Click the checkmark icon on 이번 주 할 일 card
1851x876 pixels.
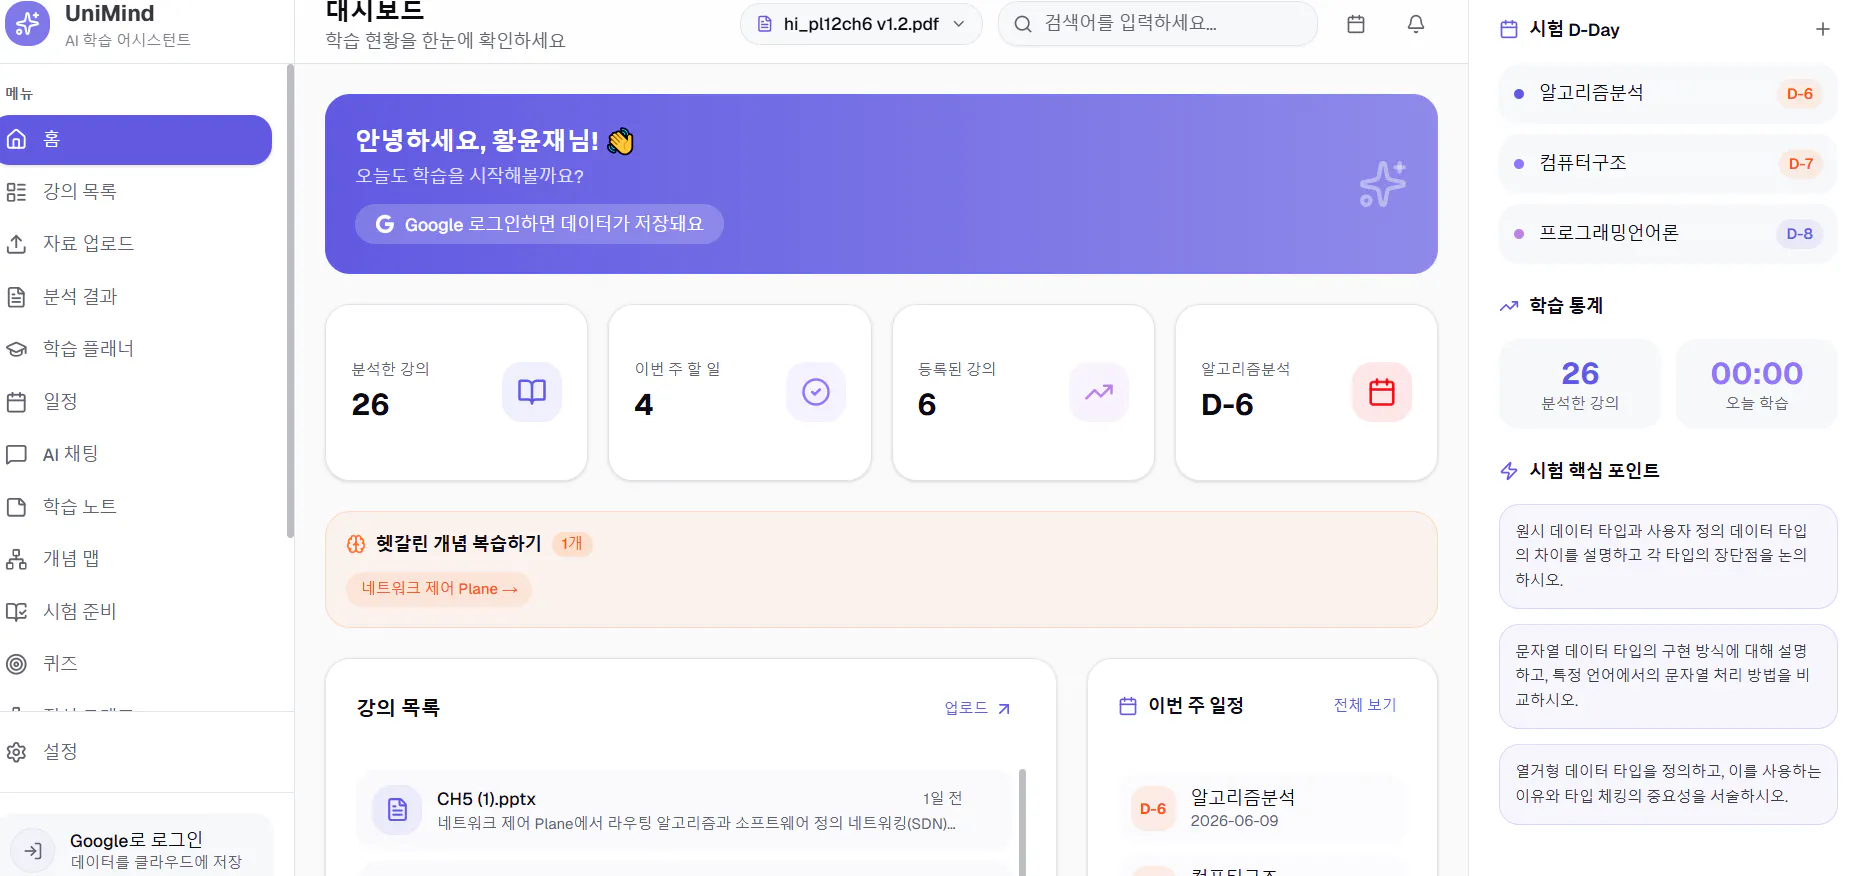tap(816, 392)
